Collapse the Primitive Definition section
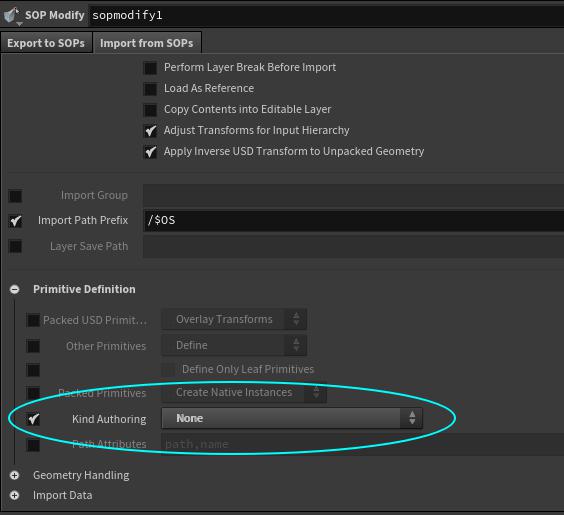 (x=14, y=290)
